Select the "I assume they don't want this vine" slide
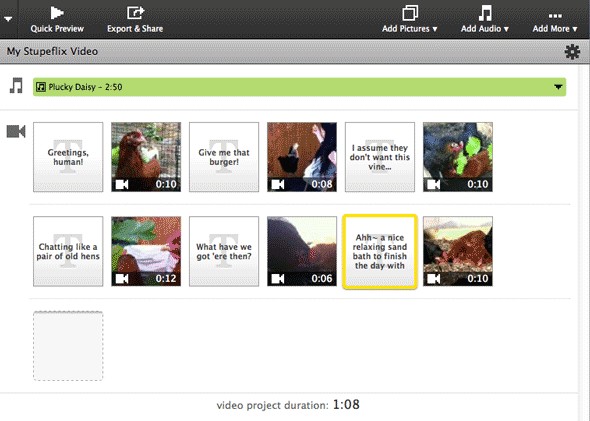This screenshot has width=590, height=421. 380,157
